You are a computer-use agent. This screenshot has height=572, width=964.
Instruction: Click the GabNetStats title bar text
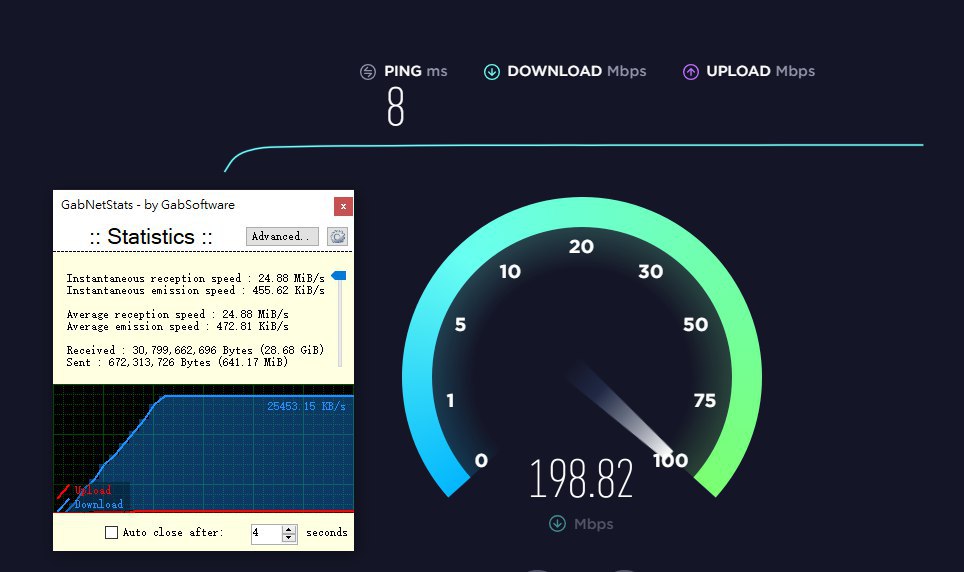coord(148,205)
